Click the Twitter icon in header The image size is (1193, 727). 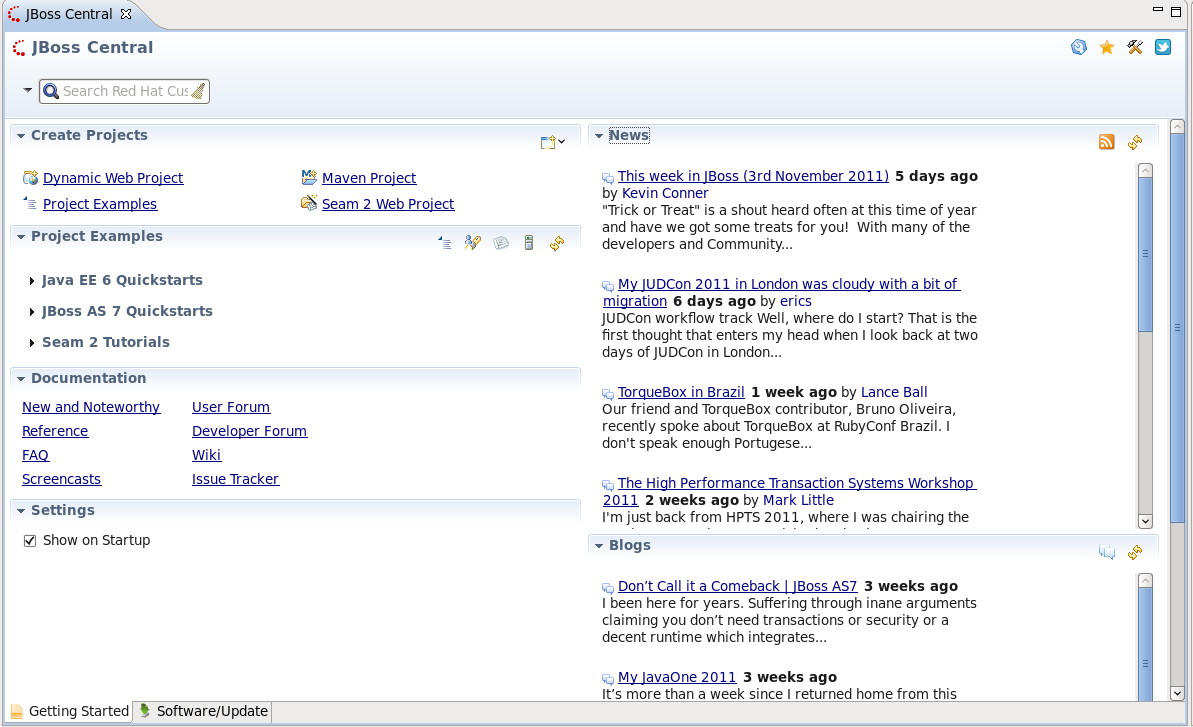point(1163,47)
